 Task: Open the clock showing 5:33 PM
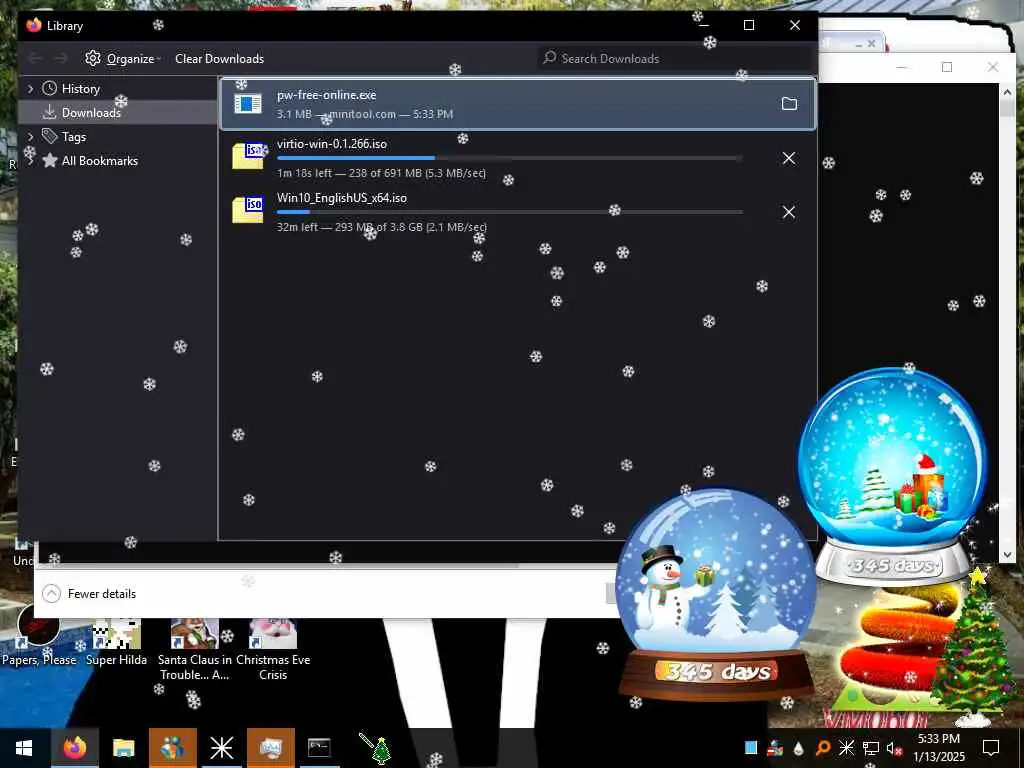pos(938,748)
